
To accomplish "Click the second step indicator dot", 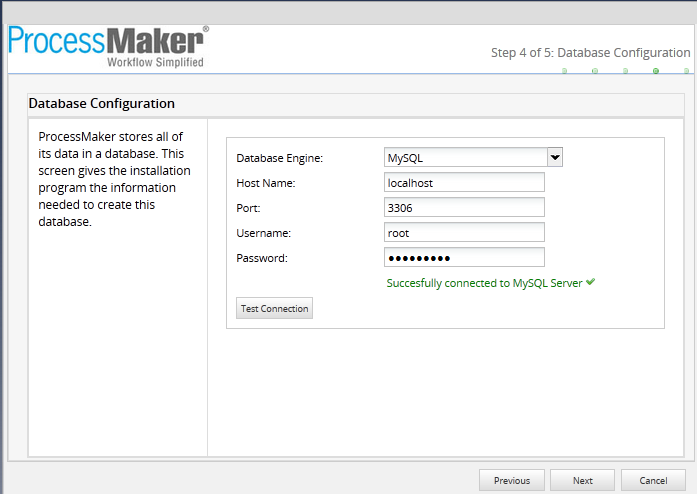I will (x=594, y=71).
